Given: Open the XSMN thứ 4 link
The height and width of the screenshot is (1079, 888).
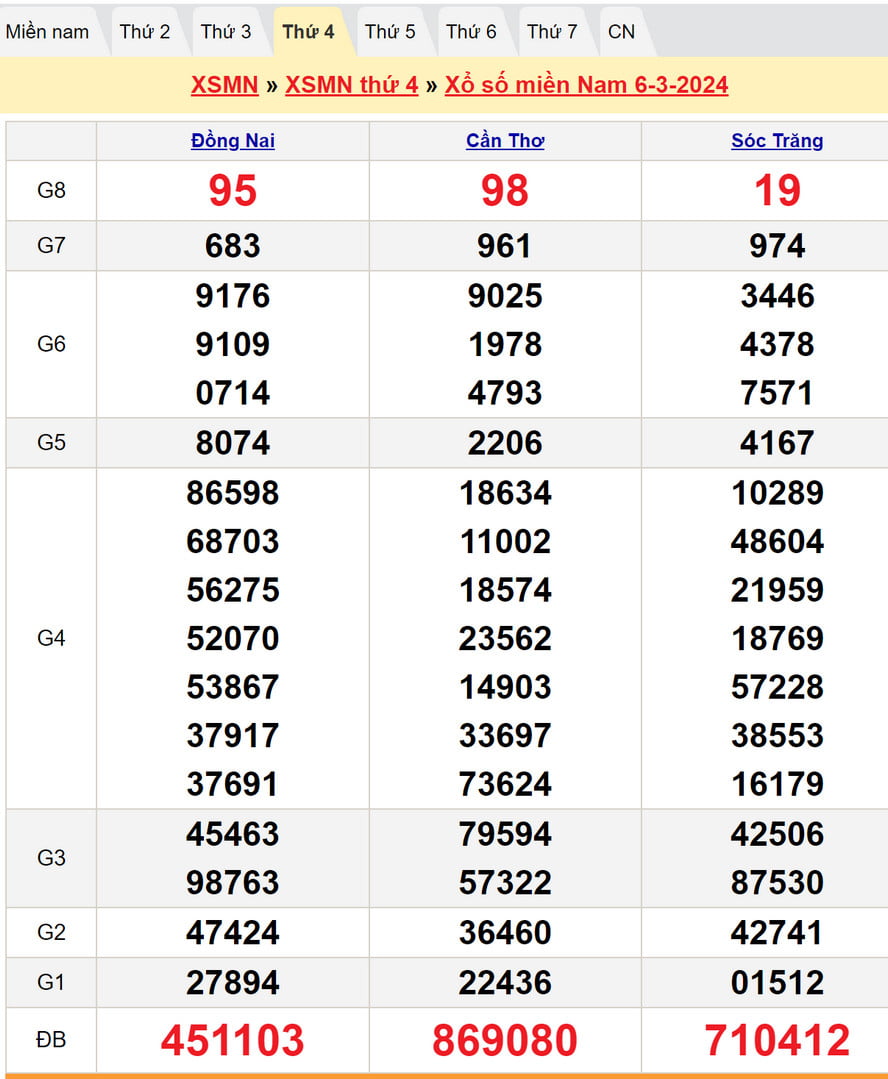Looking at the screenshot, I should [x=351, y=85].
